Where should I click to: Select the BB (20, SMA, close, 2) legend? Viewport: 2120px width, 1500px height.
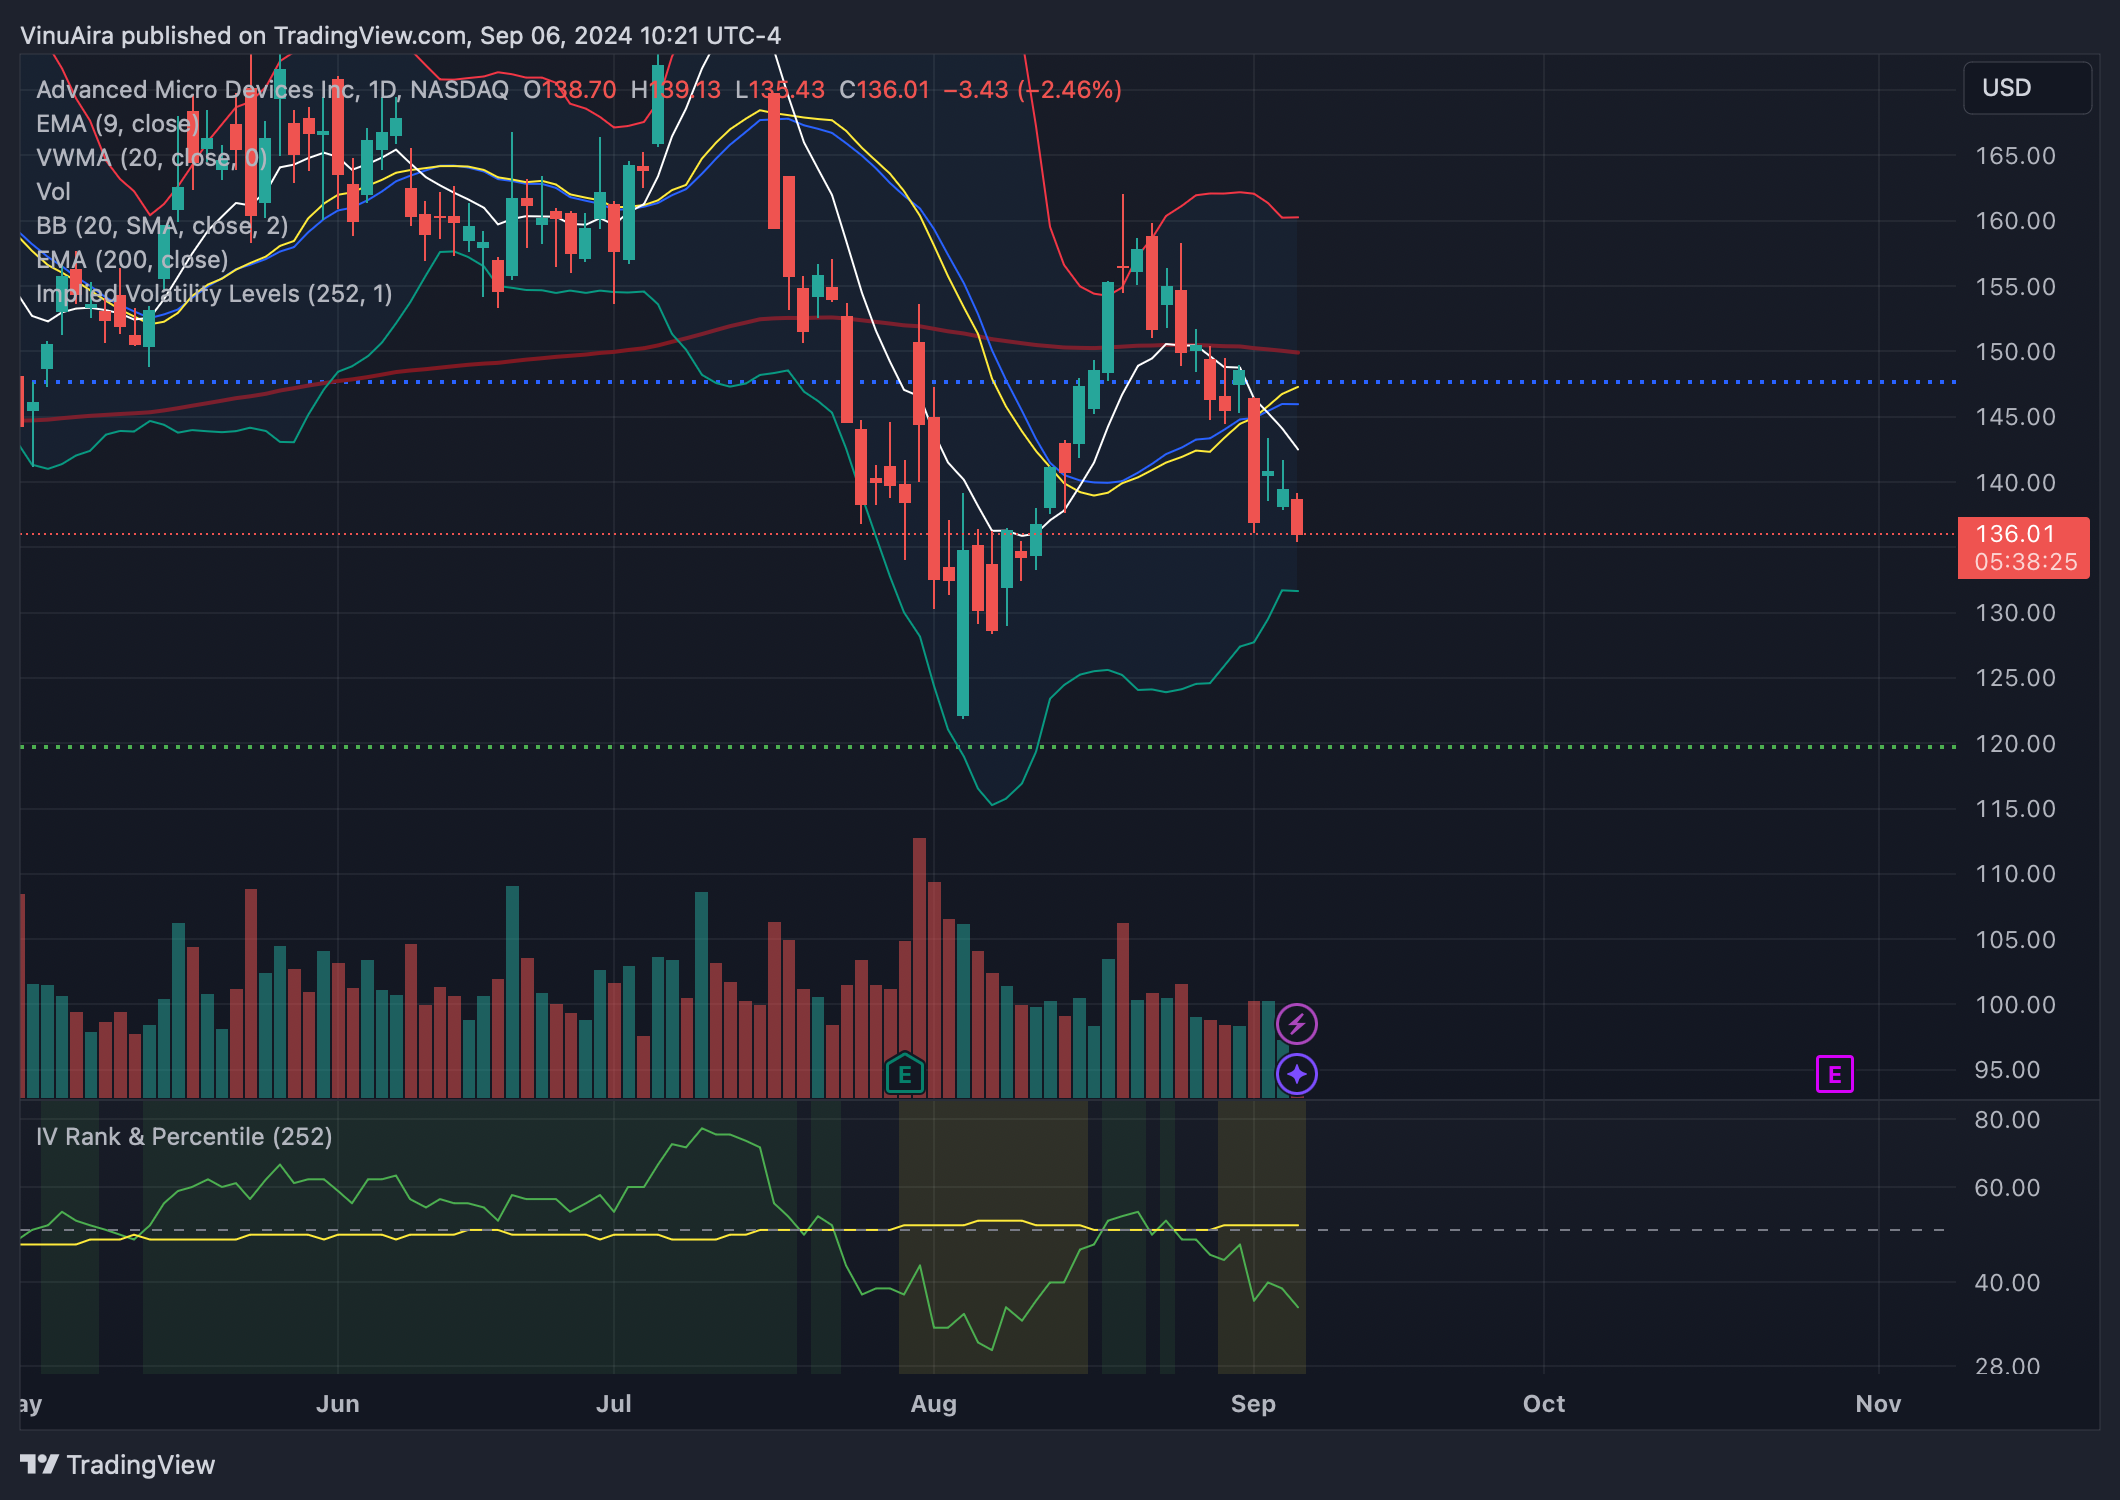point(162,226)
